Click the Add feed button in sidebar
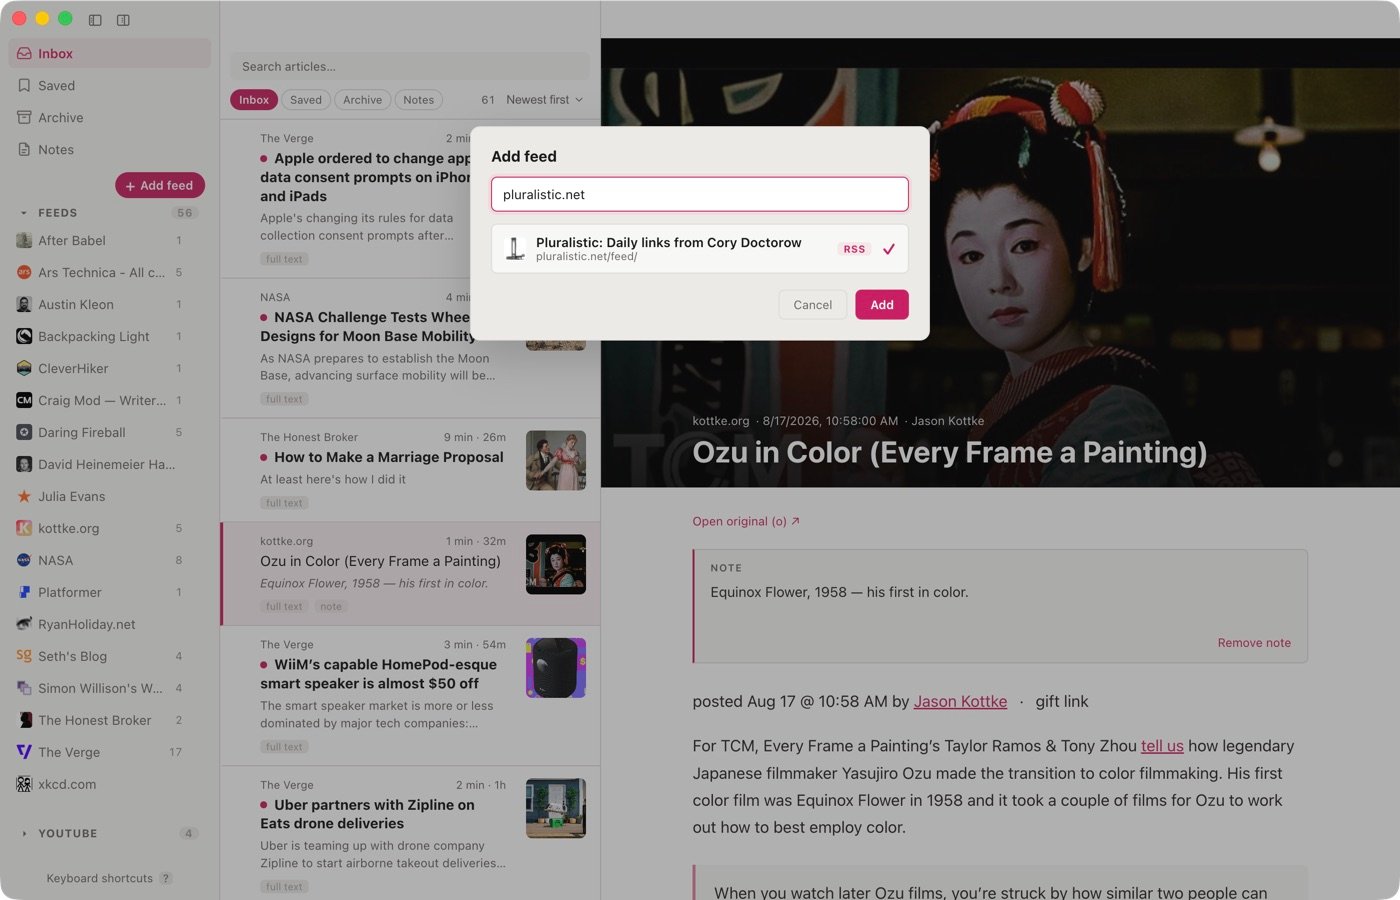1400x900 pixels. coord(160,186)
